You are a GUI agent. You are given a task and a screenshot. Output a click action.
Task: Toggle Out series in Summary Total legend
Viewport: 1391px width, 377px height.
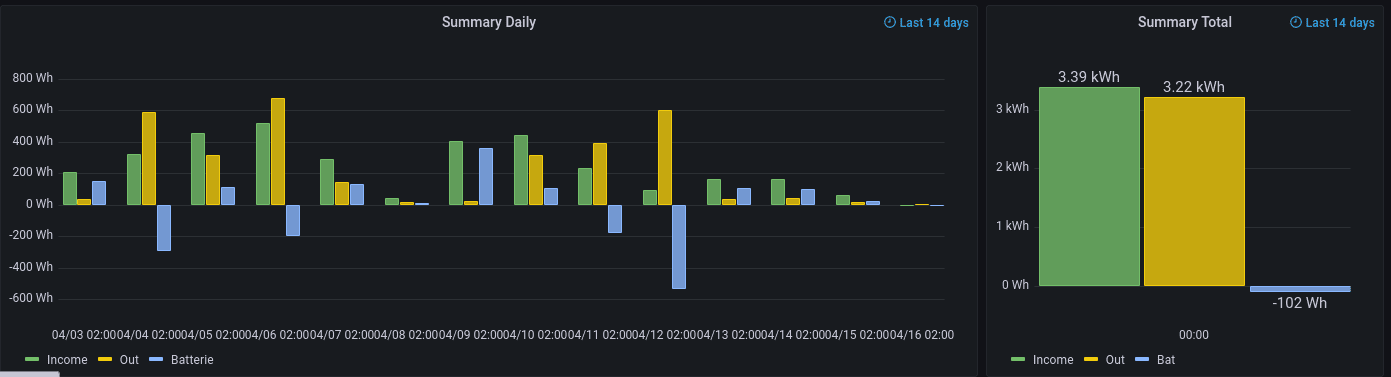click(x=1115, y=359)
